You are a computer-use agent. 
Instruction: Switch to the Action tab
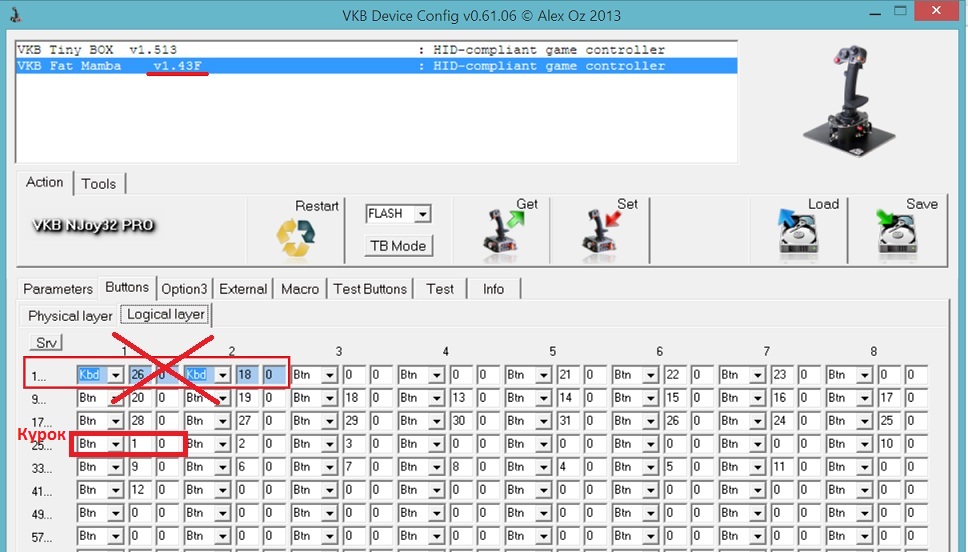[44, 183]
